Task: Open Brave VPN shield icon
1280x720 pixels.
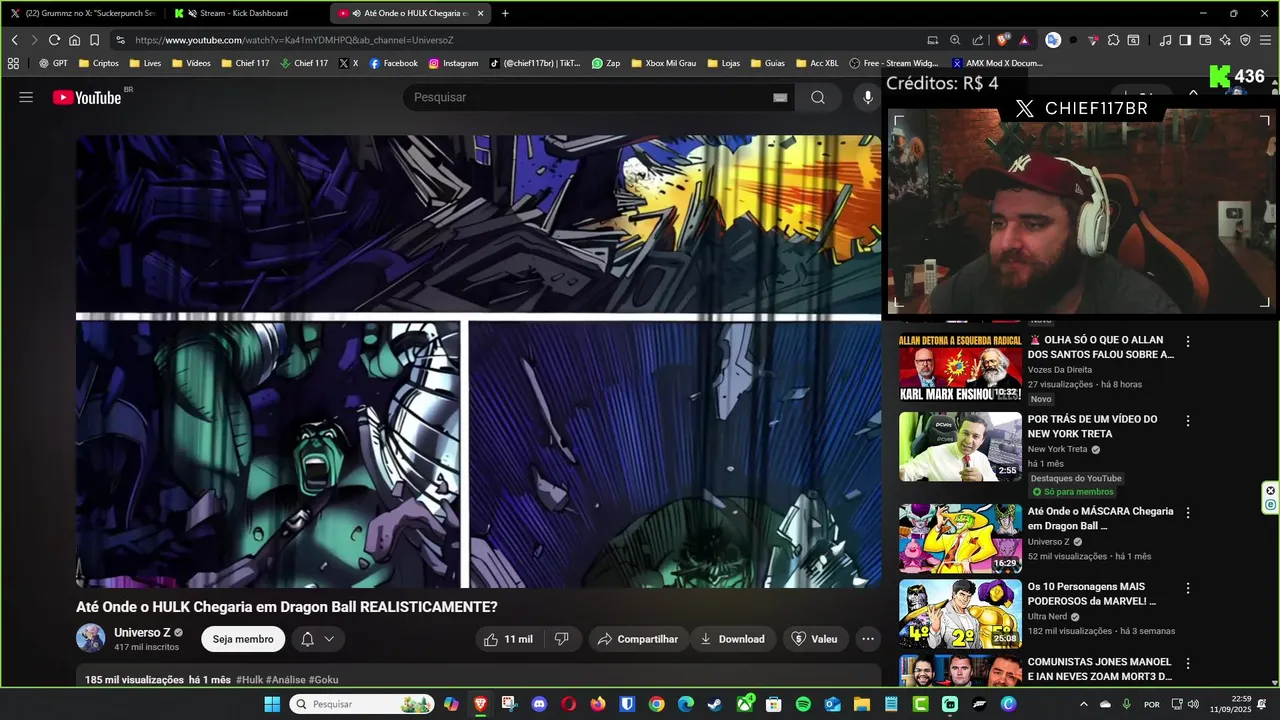Action: (x=1245, y=40)
